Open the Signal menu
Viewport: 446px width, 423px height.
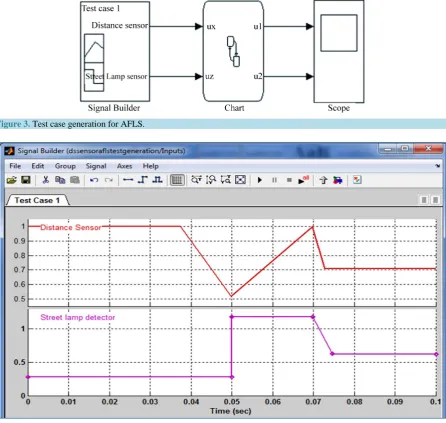coord(96,166)
